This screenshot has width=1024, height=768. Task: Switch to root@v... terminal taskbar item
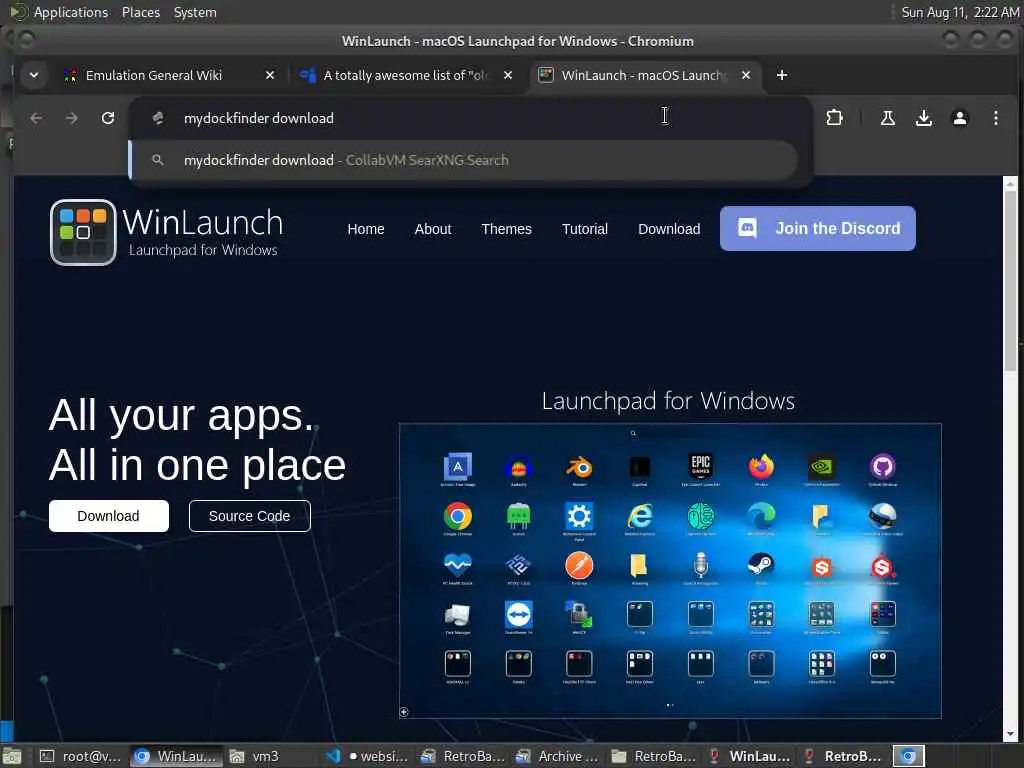click(80, 756)
